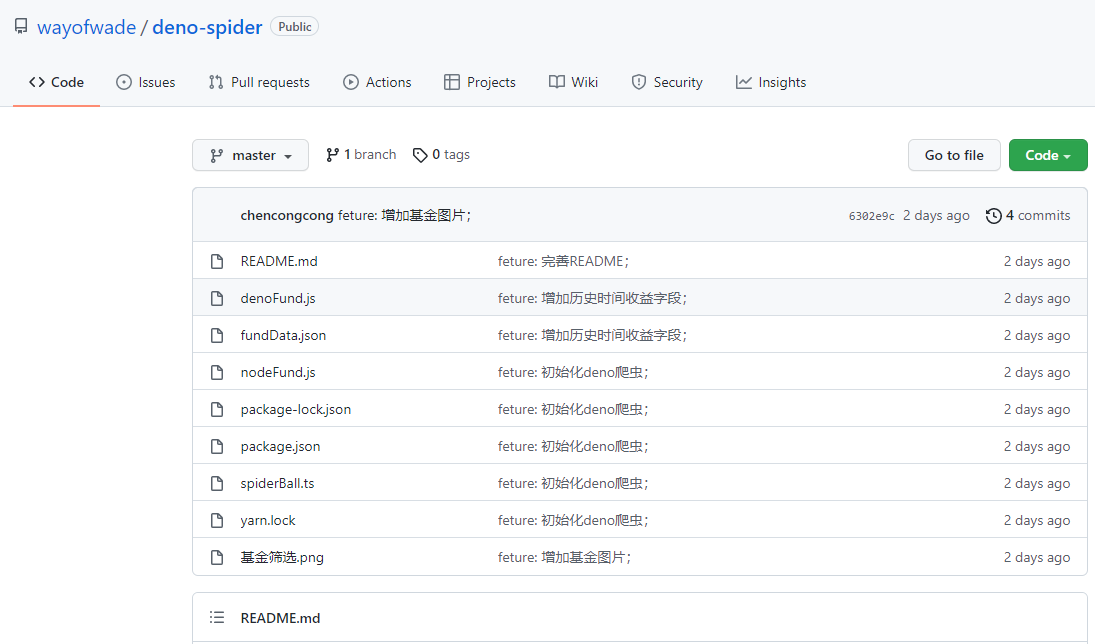Click the Public visibility badge
Screen dimensions: 1095x644
click(295, 27)
